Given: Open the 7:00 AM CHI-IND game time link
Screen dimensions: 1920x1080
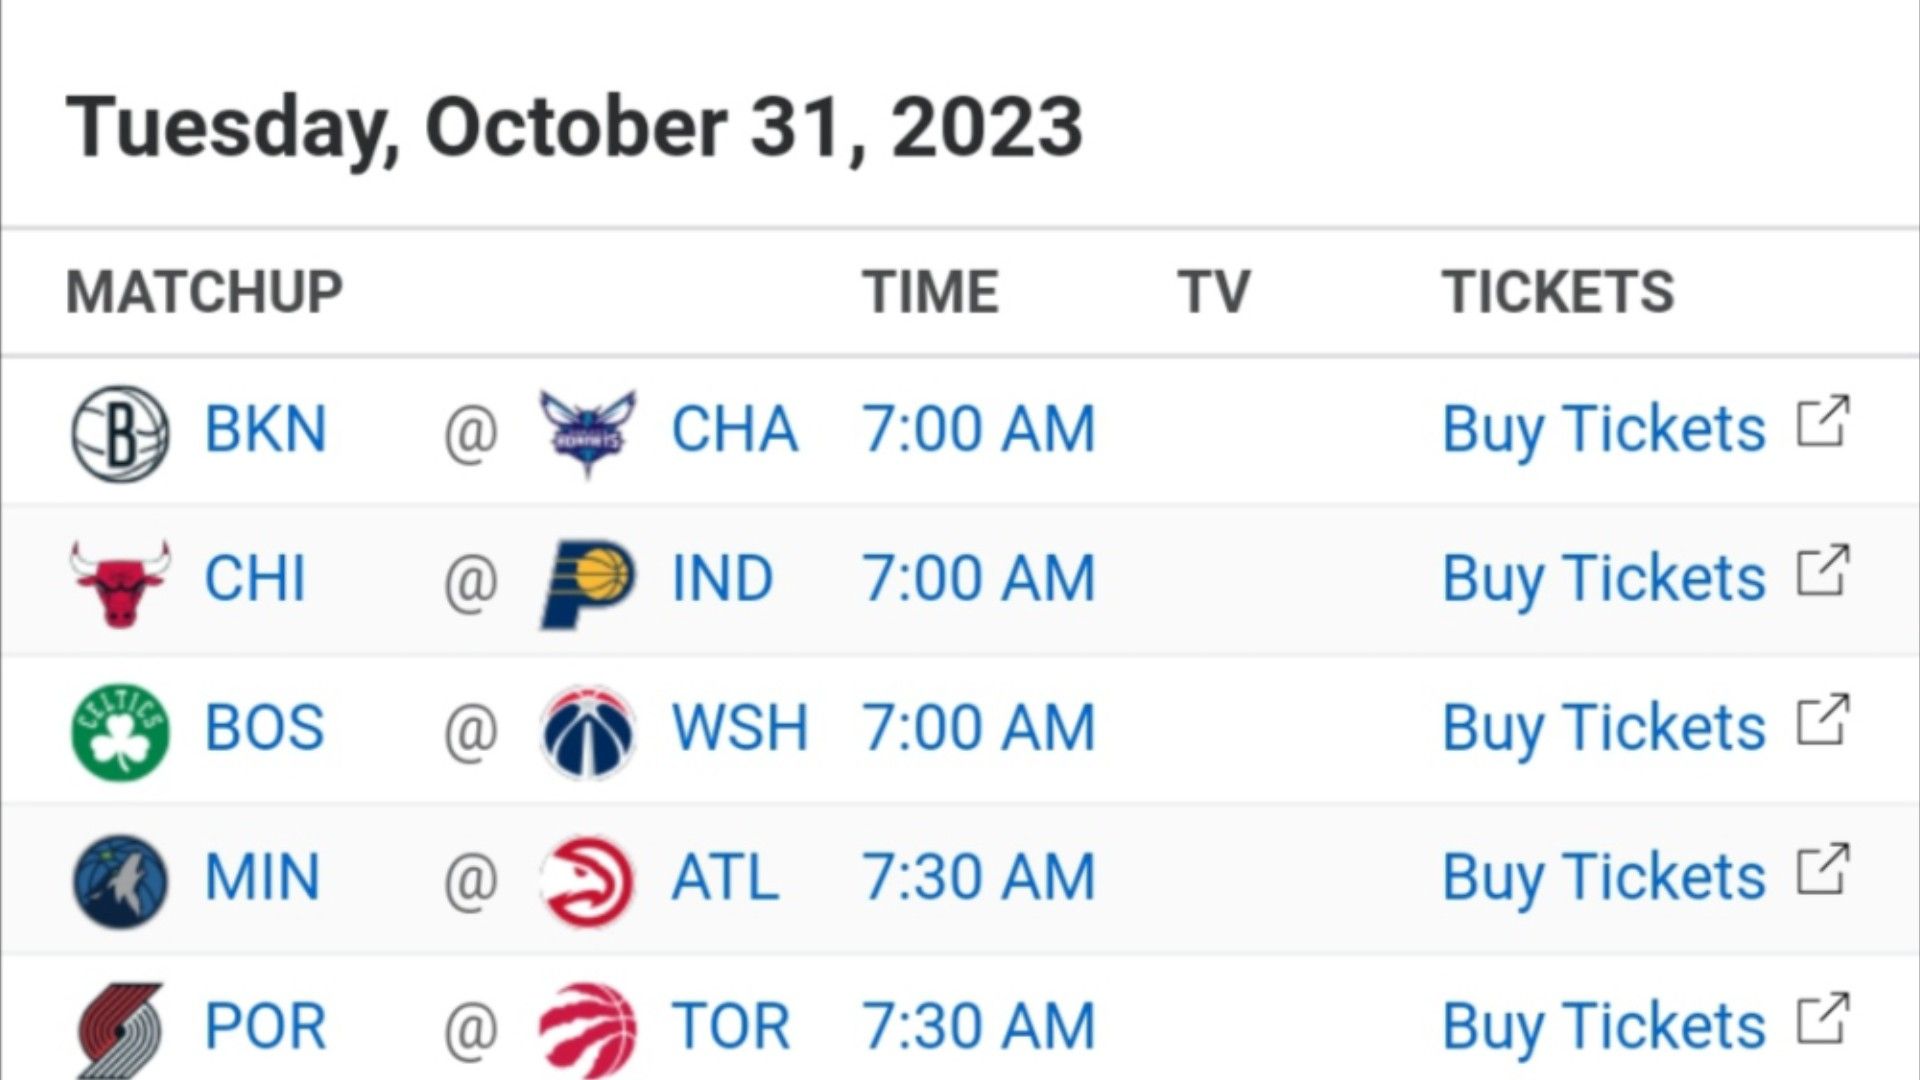Looking at the screenshot, I should pos(979,578).
